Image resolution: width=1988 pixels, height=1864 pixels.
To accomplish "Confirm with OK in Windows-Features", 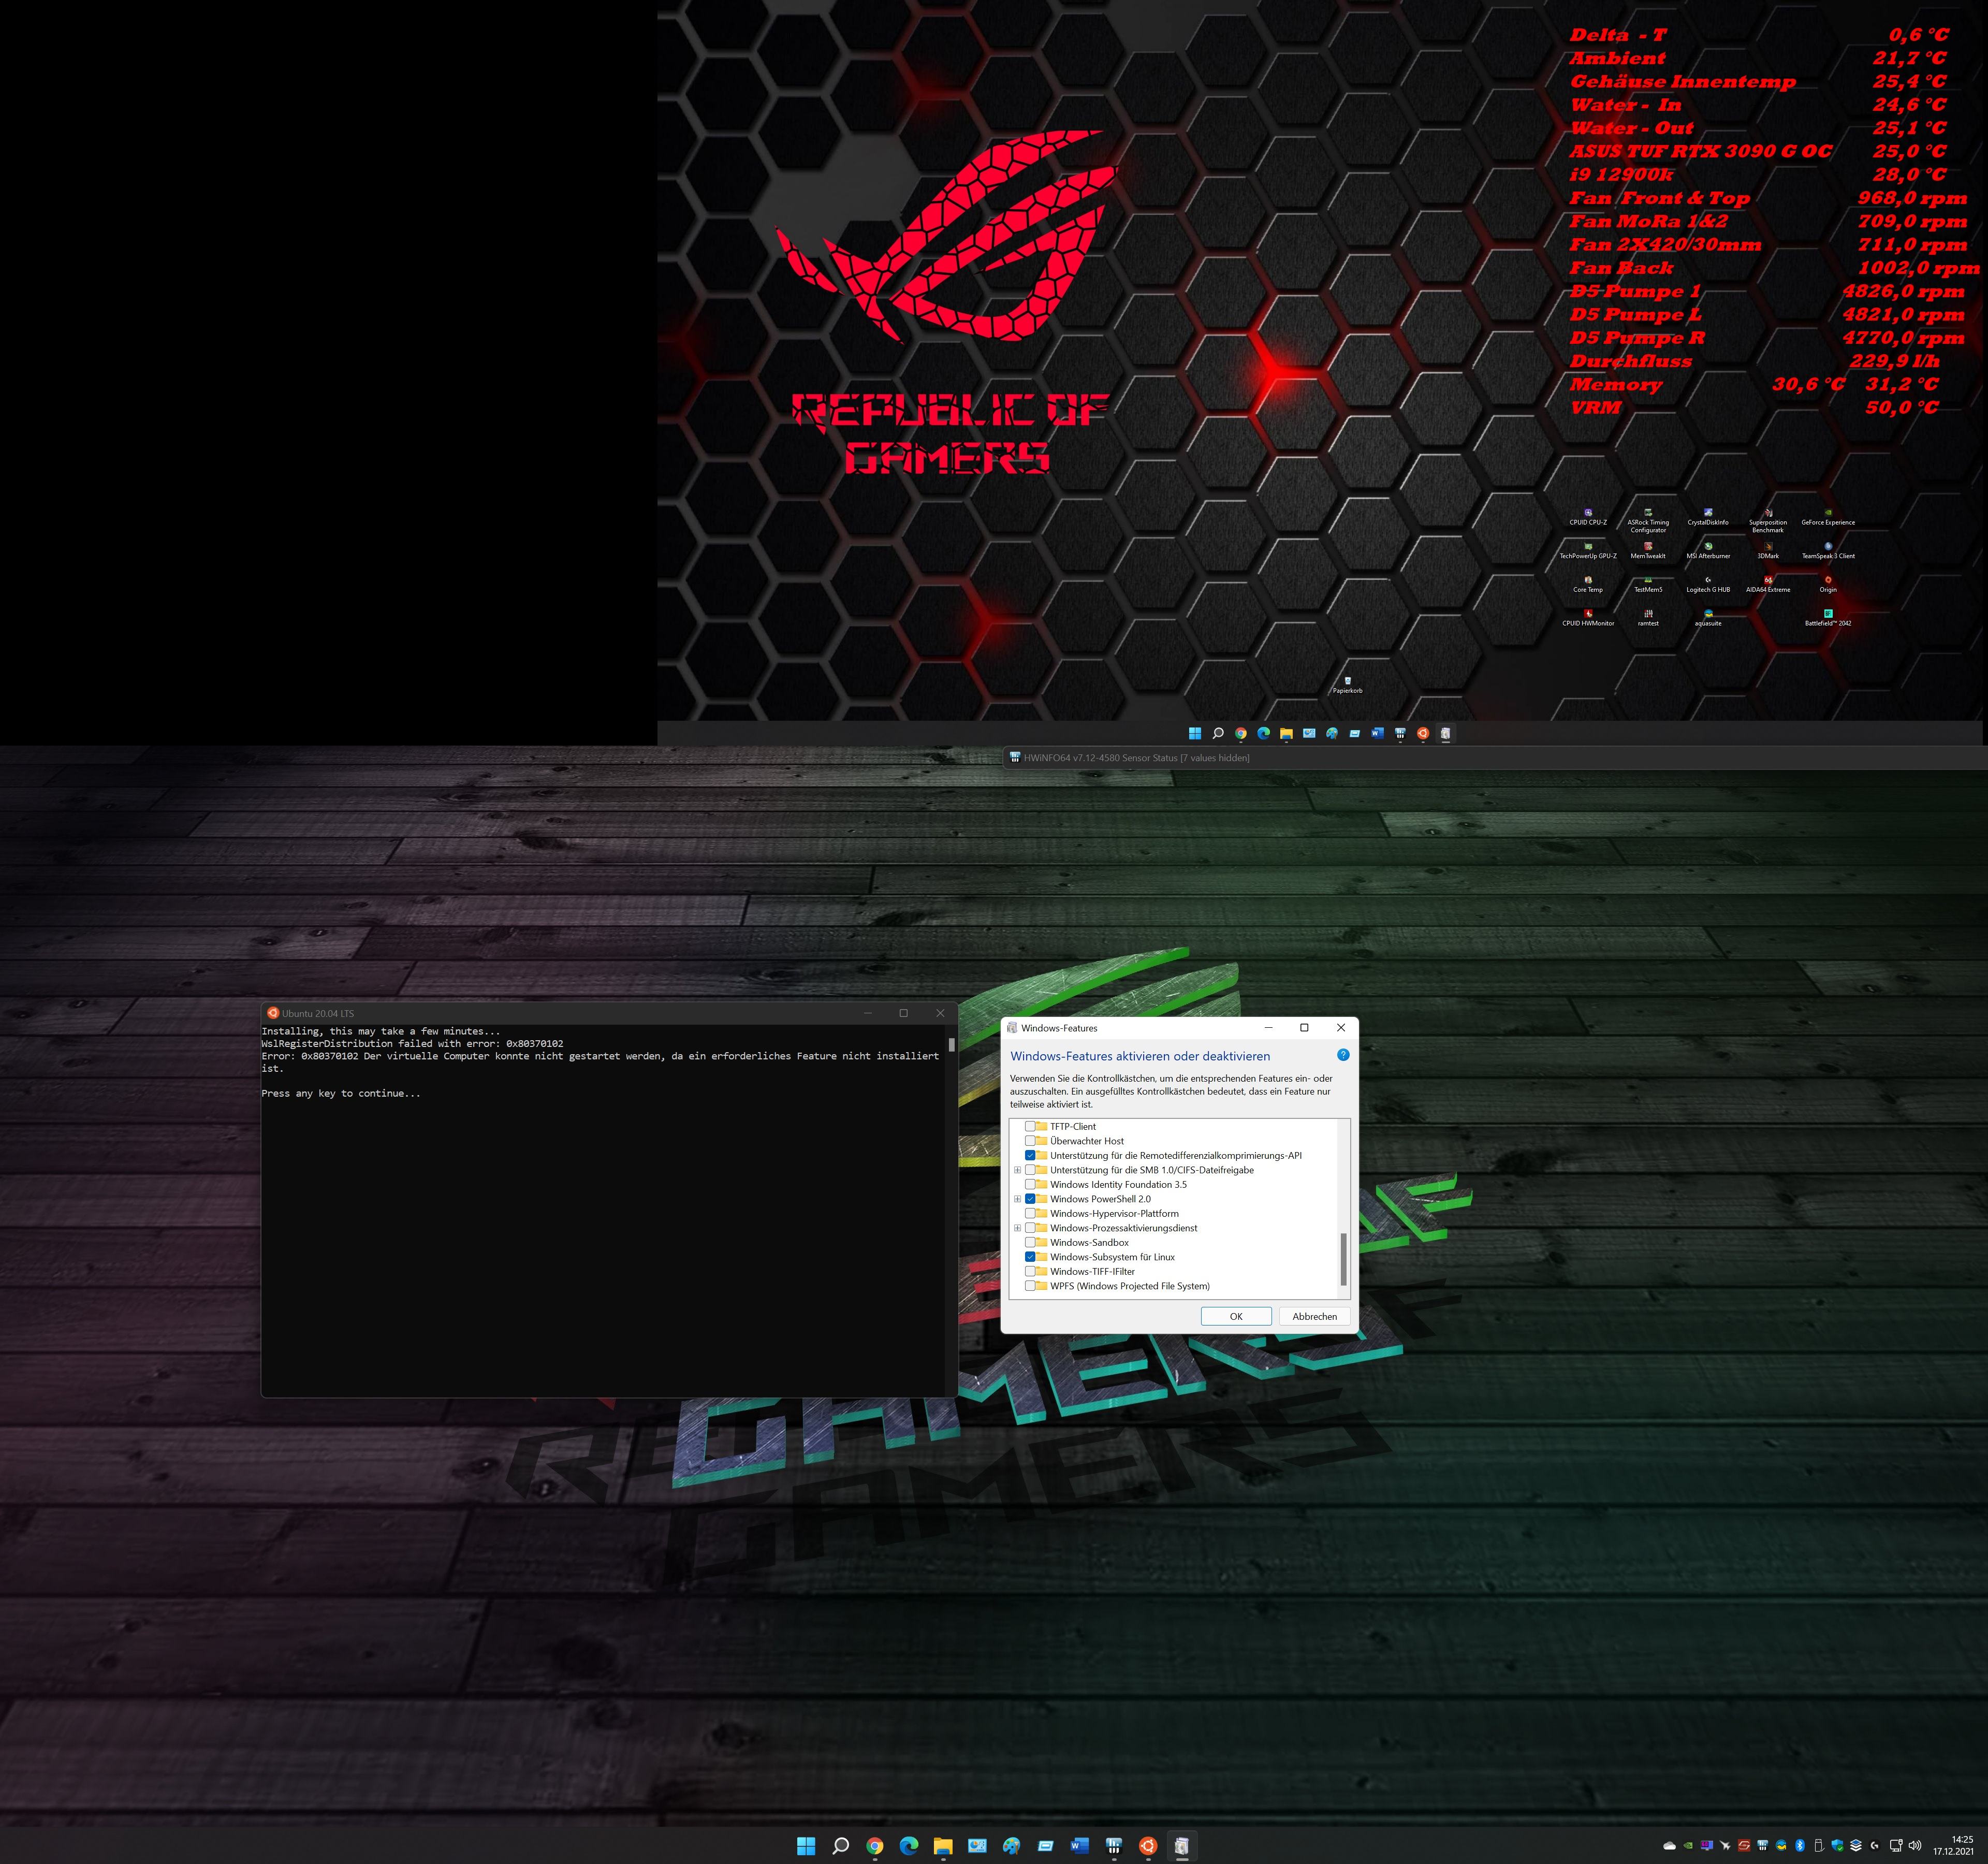I will pyautogui.click(x=1236, y=1316).
